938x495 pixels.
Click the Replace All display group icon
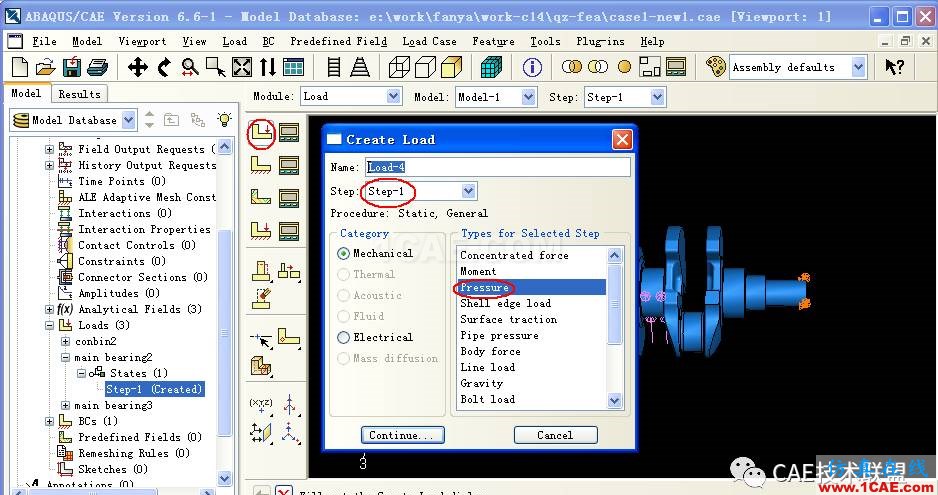[x=572, y=67]
